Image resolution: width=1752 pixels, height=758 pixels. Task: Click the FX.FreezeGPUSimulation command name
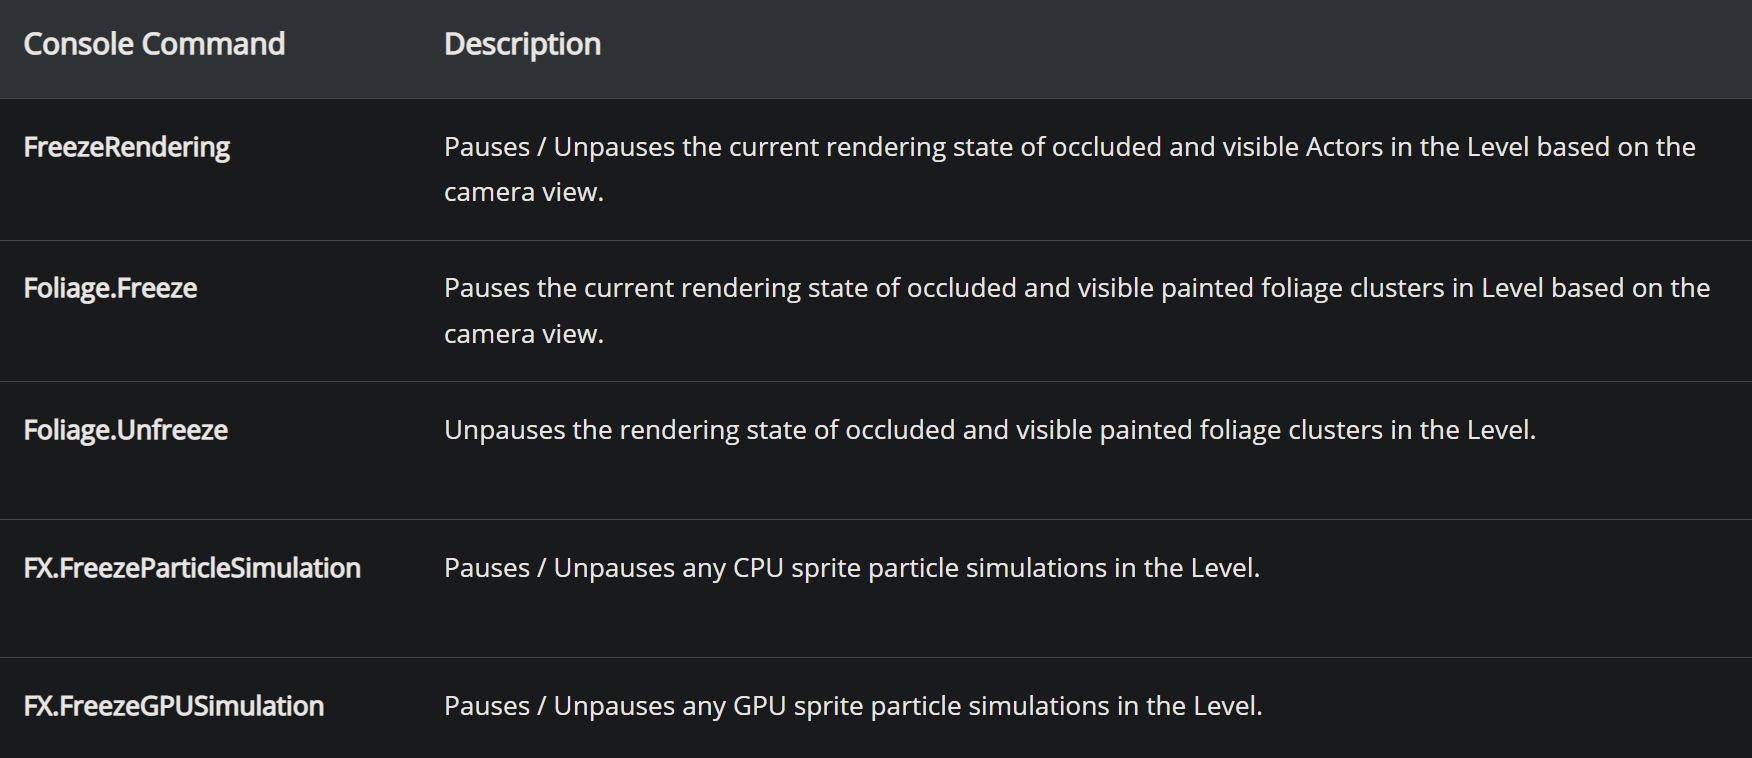click(x=174, y=706)
